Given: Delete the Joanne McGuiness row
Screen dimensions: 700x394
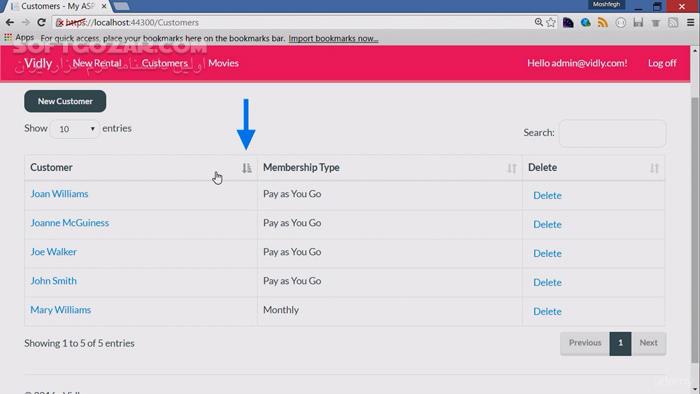Looking at the screenshot, I should [x=547, y=224].
